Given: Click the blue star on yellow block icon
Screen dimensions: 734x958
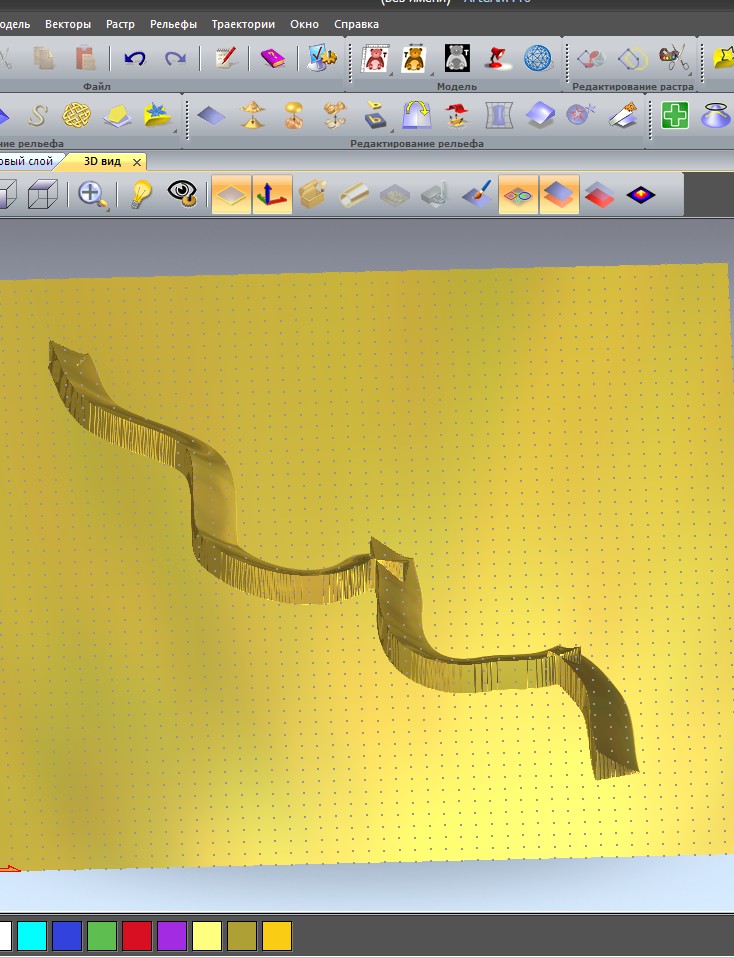Looking at the screenshot, I should coord(158,115).
